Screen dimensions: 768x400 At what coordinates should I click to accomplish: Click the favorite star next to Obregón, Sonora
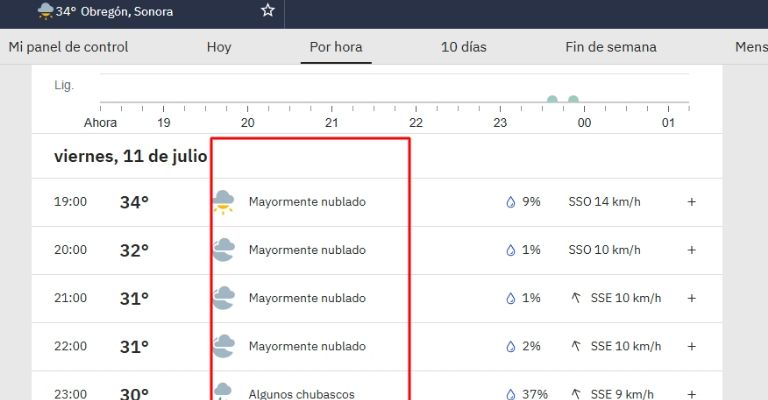(x=267, y=10)
